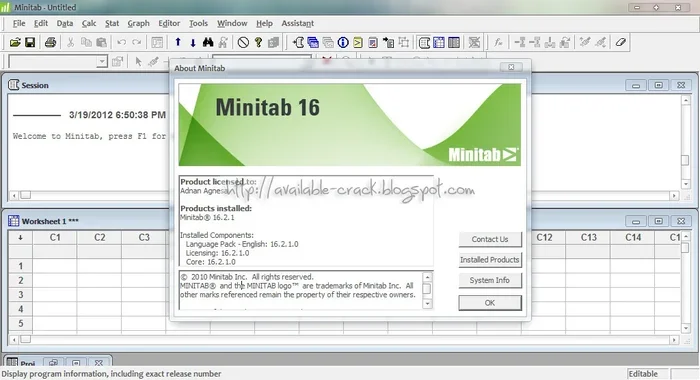This screenshot has height=380, width=700.
Task: Click Worksheet horizontal scroll left arrow
Action: (14, 340)
